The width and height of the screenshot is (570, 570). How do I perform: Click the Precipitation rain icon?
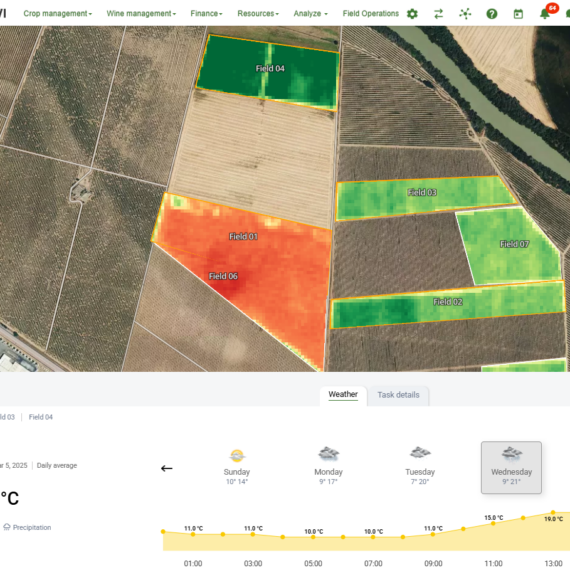pyautogui.click(x=7, y=527)
